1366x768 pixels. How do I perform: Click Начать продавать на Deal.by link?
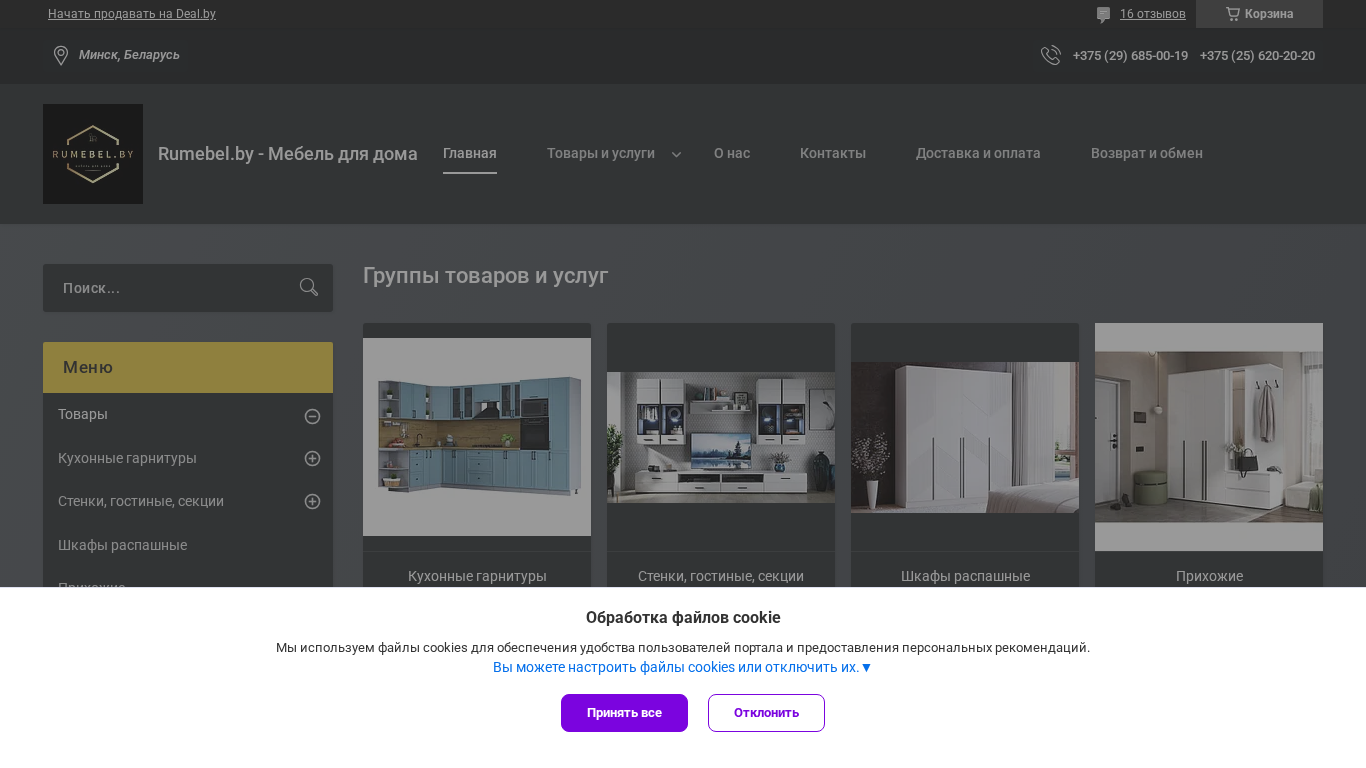[132, 14]
